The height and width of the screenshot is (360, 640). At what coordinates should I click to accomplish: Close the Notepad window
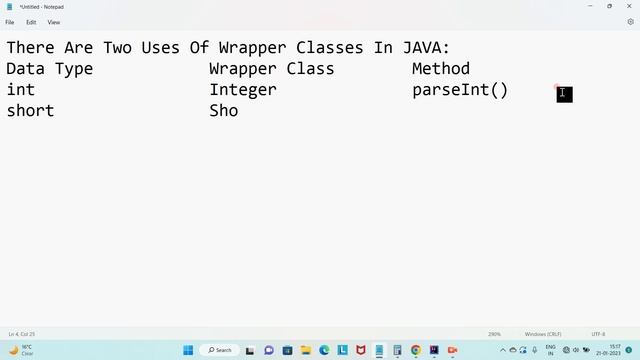click(629, 7)
